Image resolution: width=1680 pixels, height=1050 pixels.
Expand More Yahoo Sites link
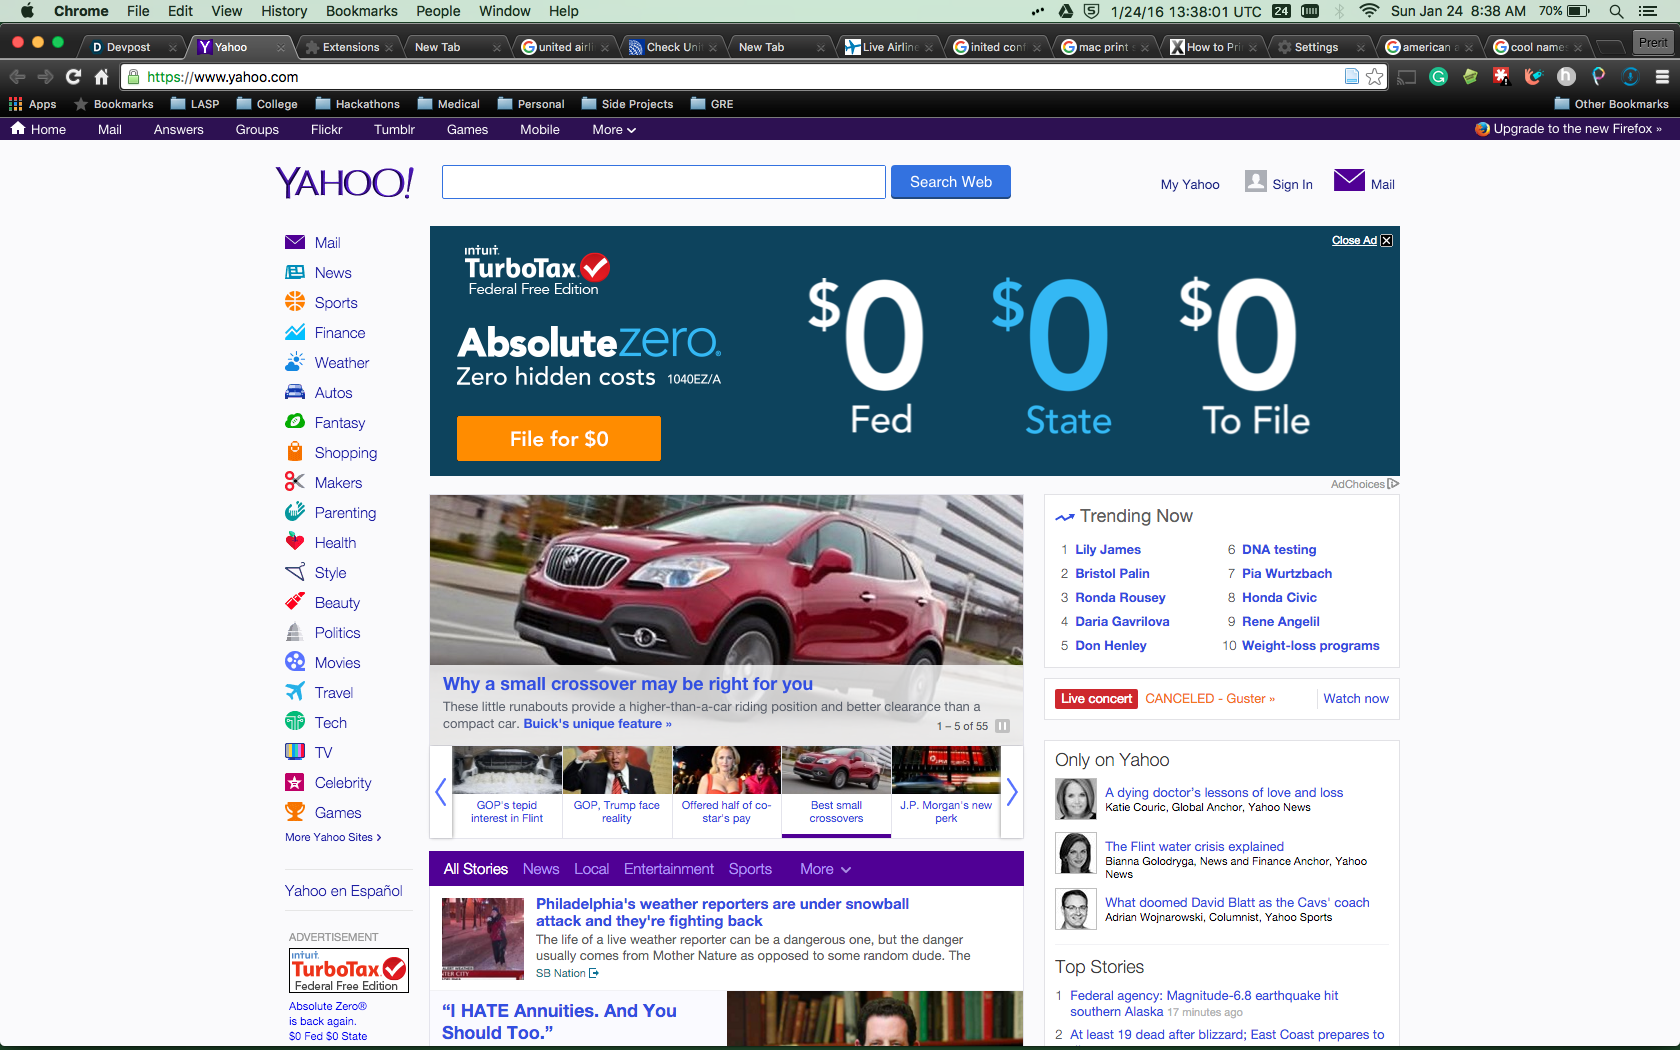click(333, 837)
